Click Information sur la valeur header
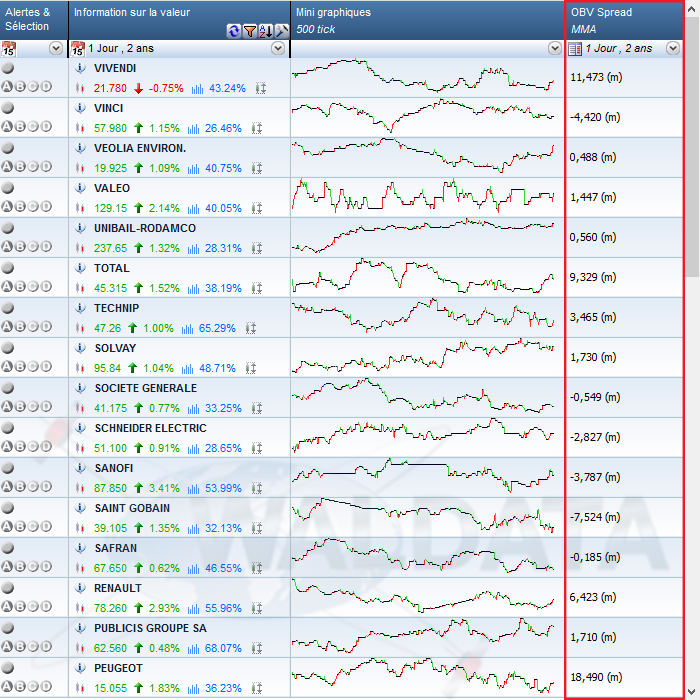The height and width of the screenshot is (700, 700). [x=179, y=20]
